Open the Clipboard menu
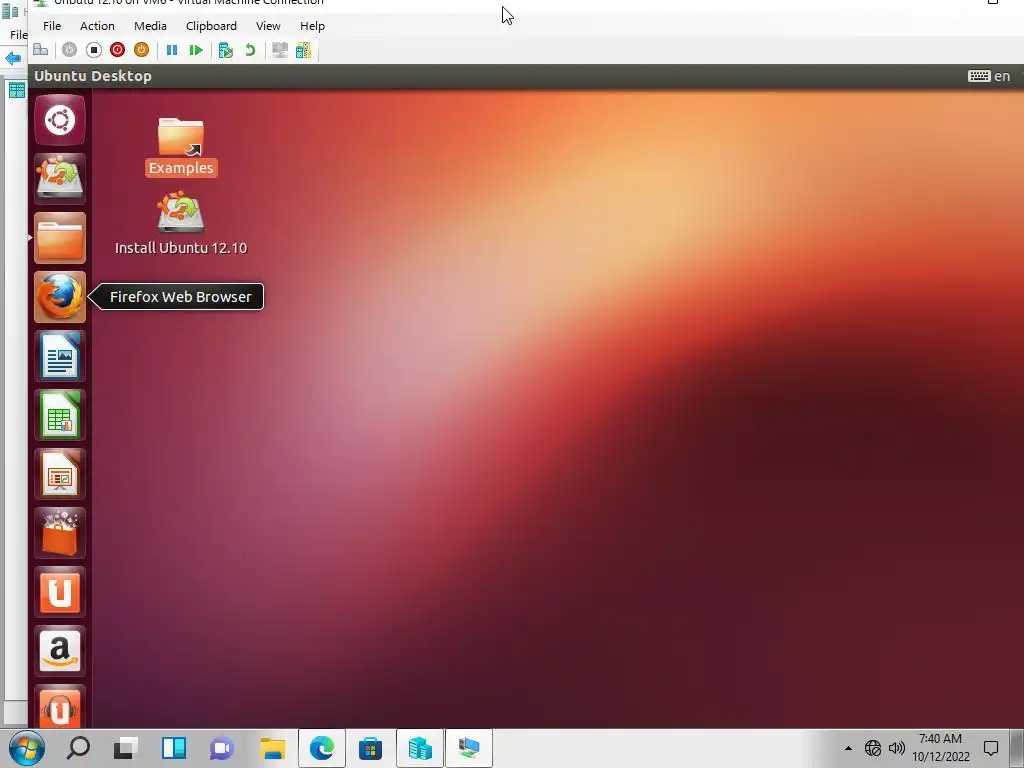 pos(211,26)
